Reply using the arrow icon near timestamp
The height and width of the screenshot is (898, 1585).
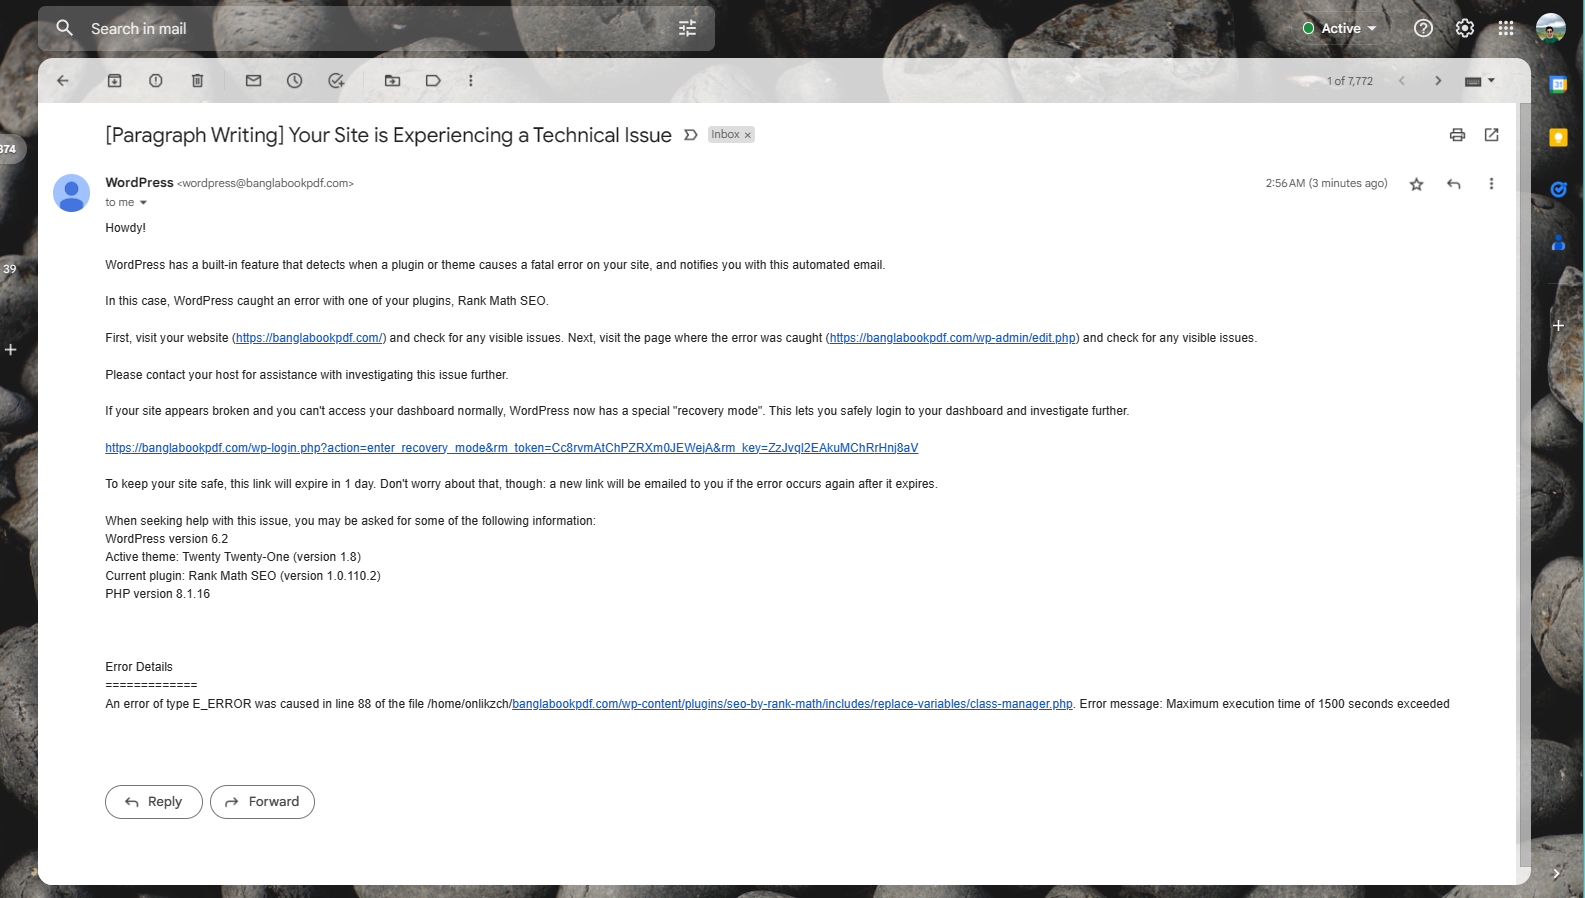(x=1454, y=184)
